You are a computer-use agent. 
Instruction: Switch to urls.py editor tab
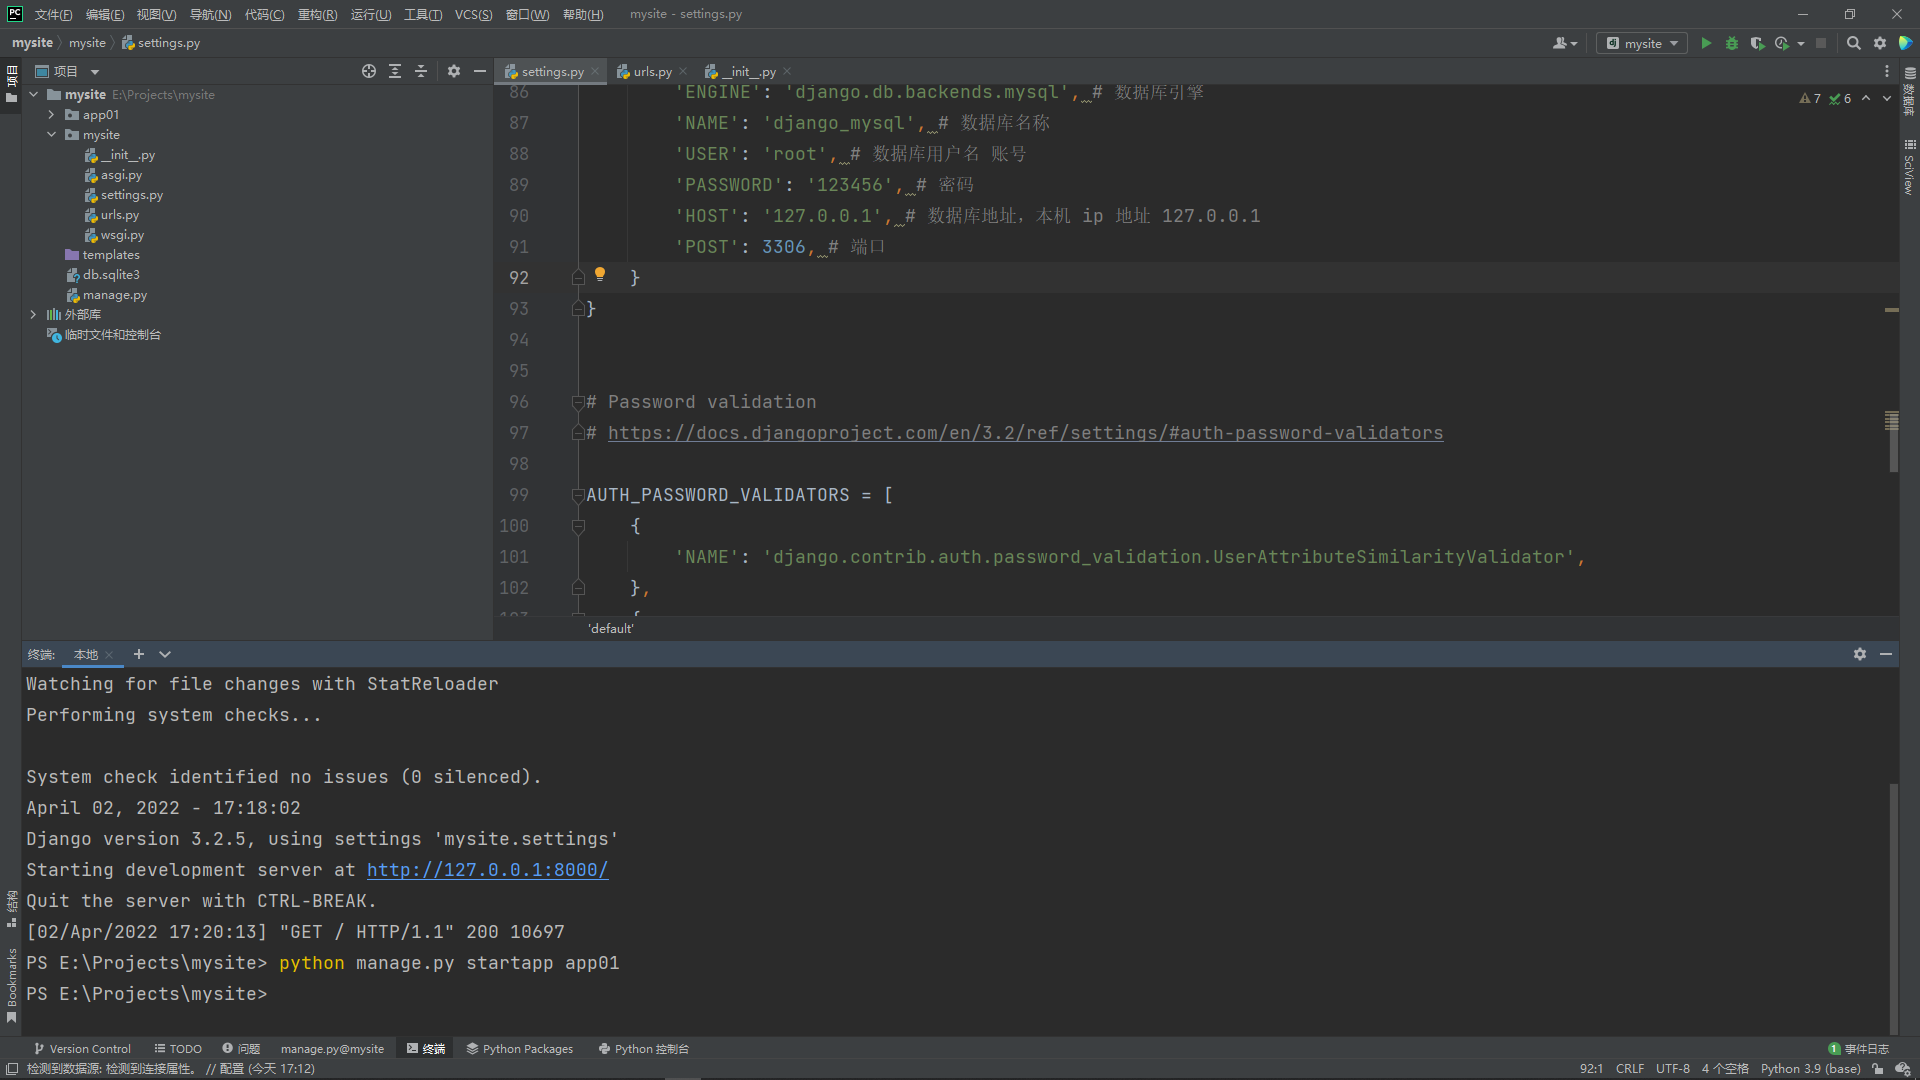652,71
